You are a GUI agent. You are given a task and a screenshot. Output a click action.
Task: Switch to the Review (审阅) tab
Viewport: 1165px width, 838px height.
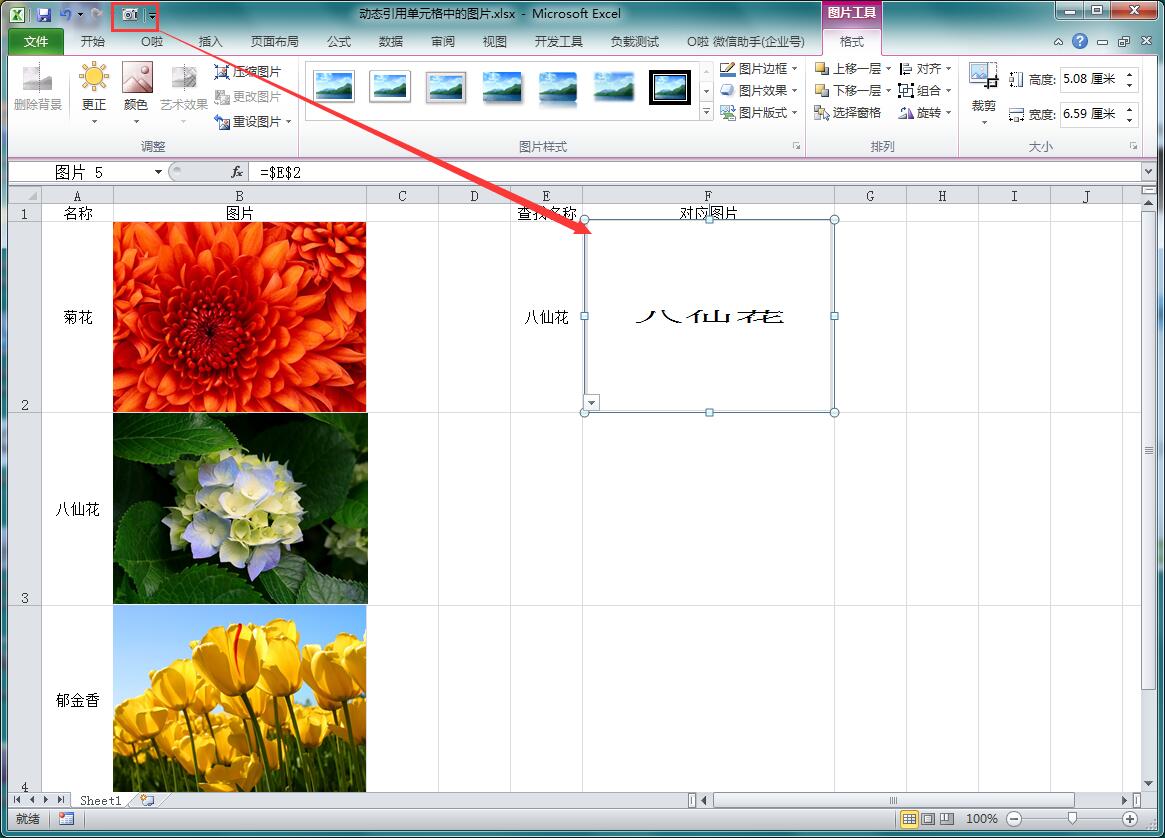[443, 42]
